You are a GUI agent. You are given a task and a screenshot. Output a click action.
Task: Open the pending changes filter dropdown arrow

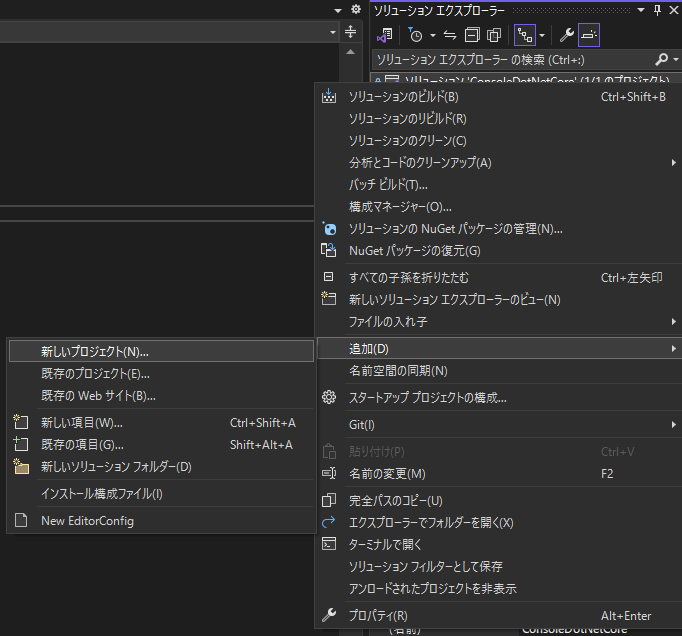pyautogui.click(x=433, y=35)
